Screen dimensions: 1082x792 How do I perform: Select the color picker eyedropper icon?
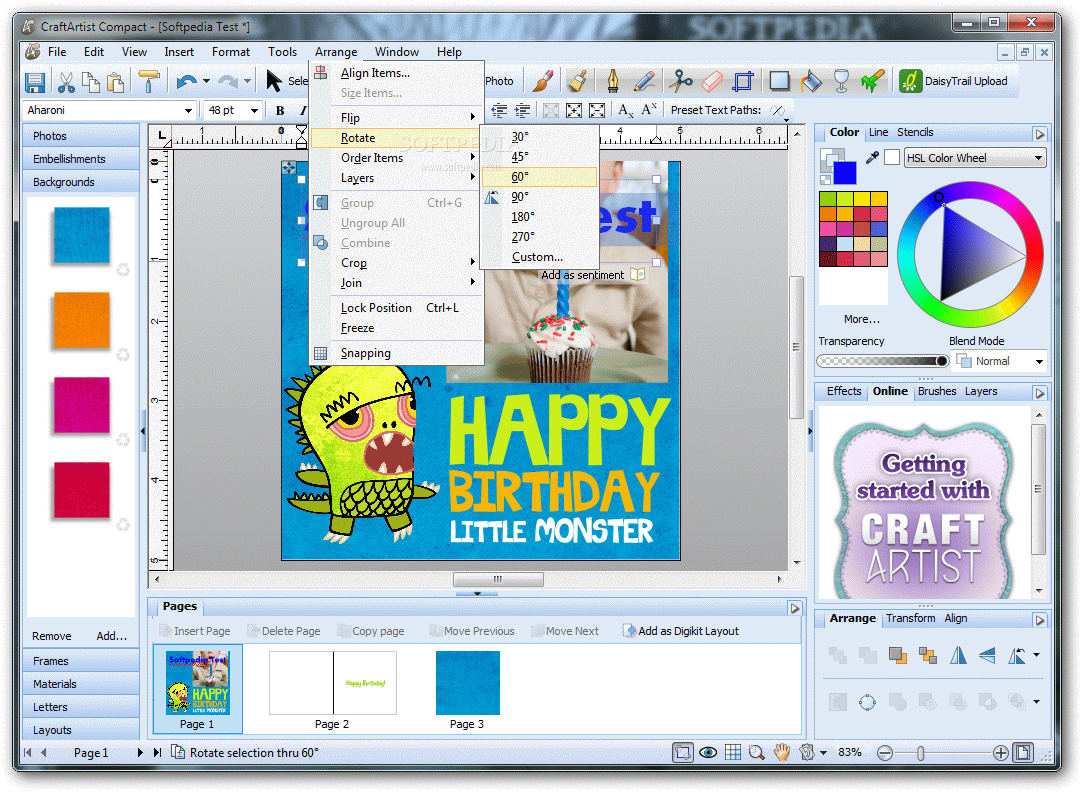[x=872, y=157]
